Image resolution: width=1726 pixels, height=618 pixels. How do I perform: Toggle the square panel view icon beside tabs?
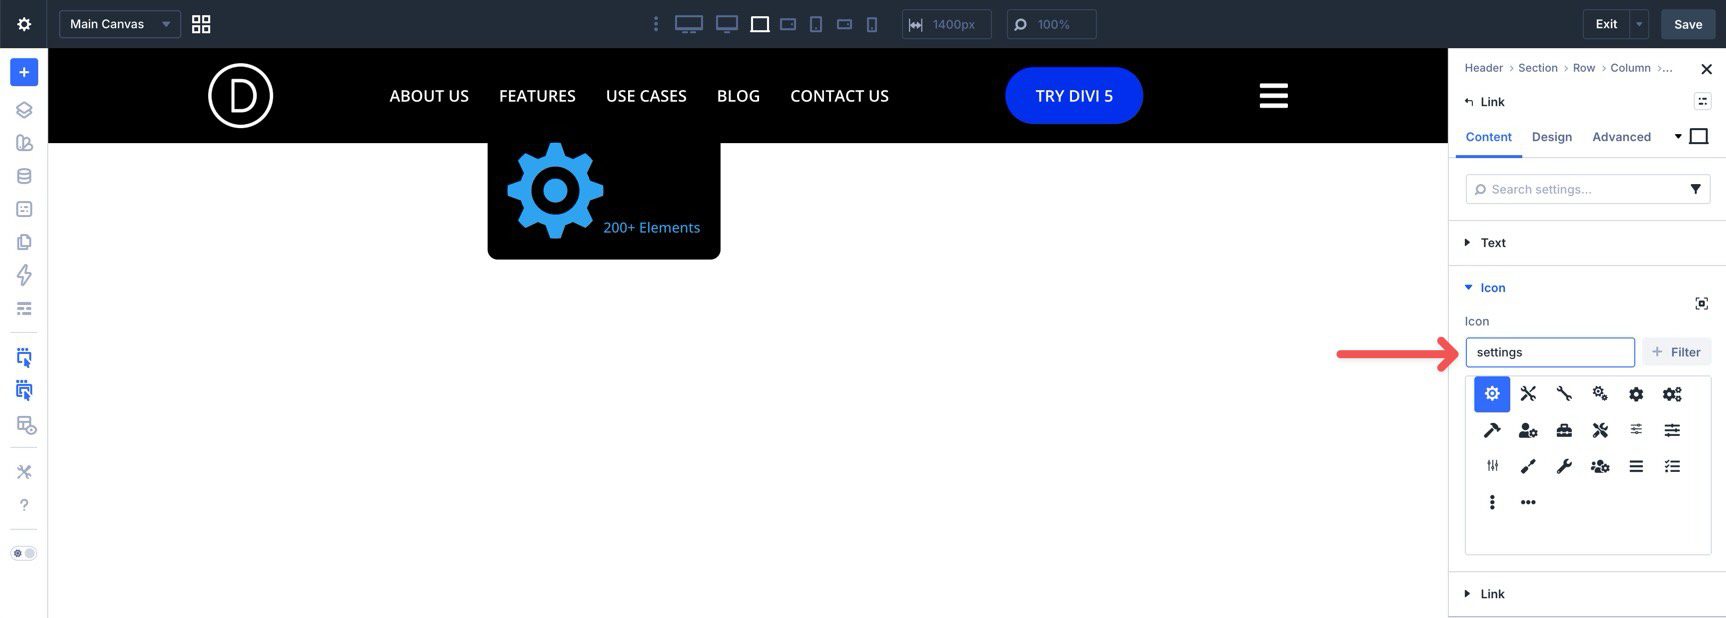pos(1698,136)
